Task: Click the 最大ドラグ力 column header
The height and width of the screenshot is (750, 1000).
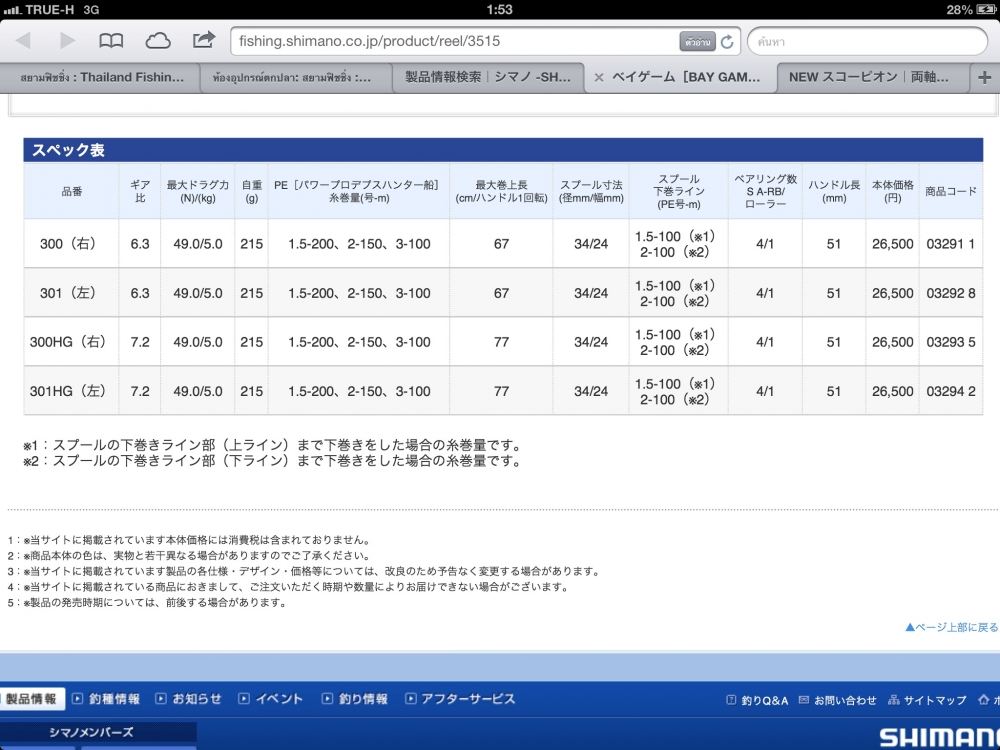Action: click(198, 191)
